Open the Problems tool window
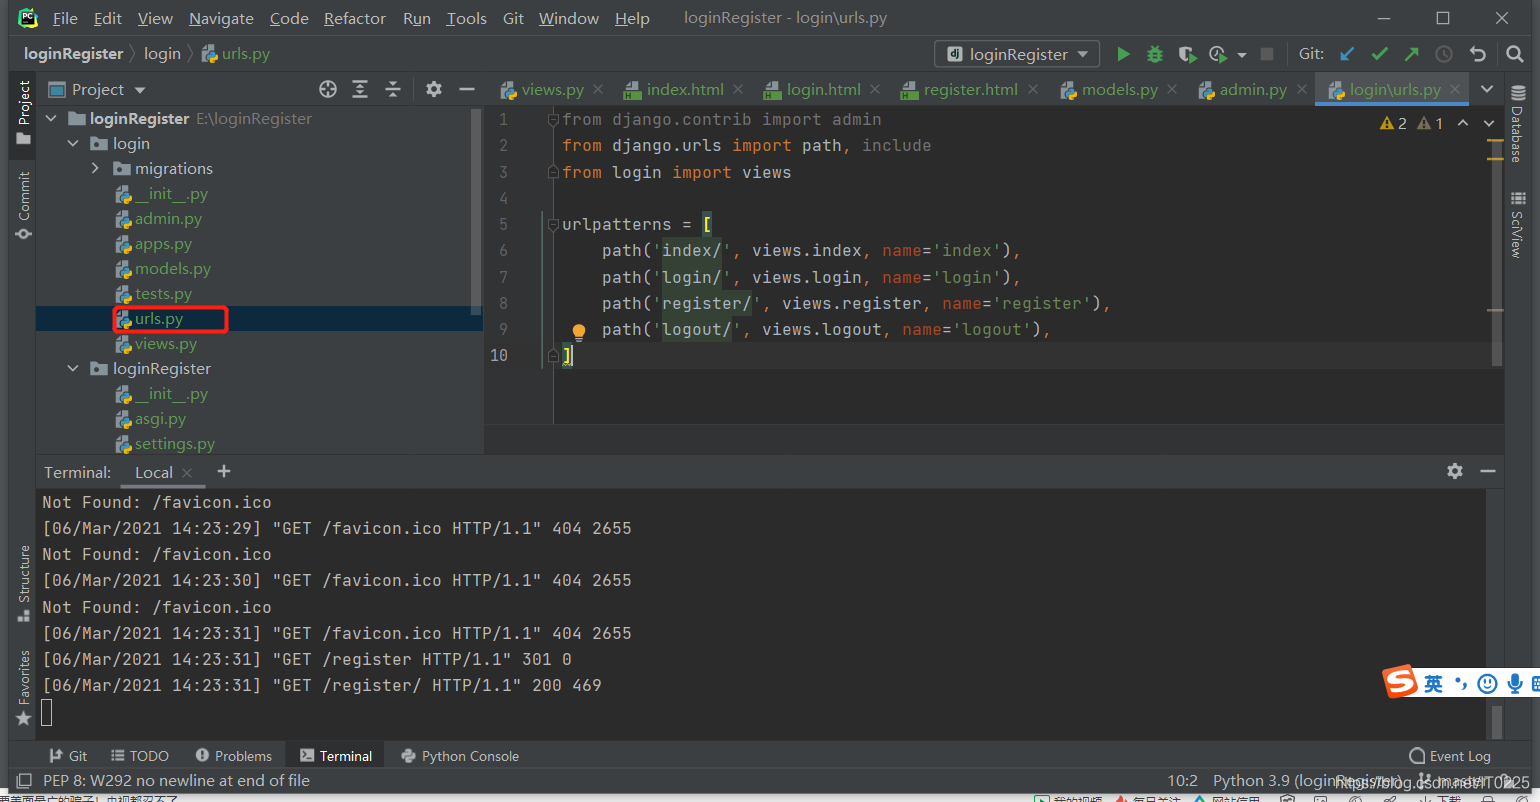Viewport: 1540px width, 802px height. pos(233,756)
